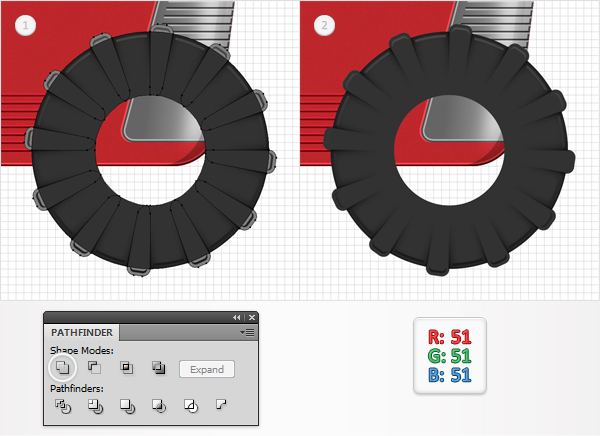This screenshot has height=436, width=600.
Task: Close the Pathfinder panel
Action: click(252, 317)
